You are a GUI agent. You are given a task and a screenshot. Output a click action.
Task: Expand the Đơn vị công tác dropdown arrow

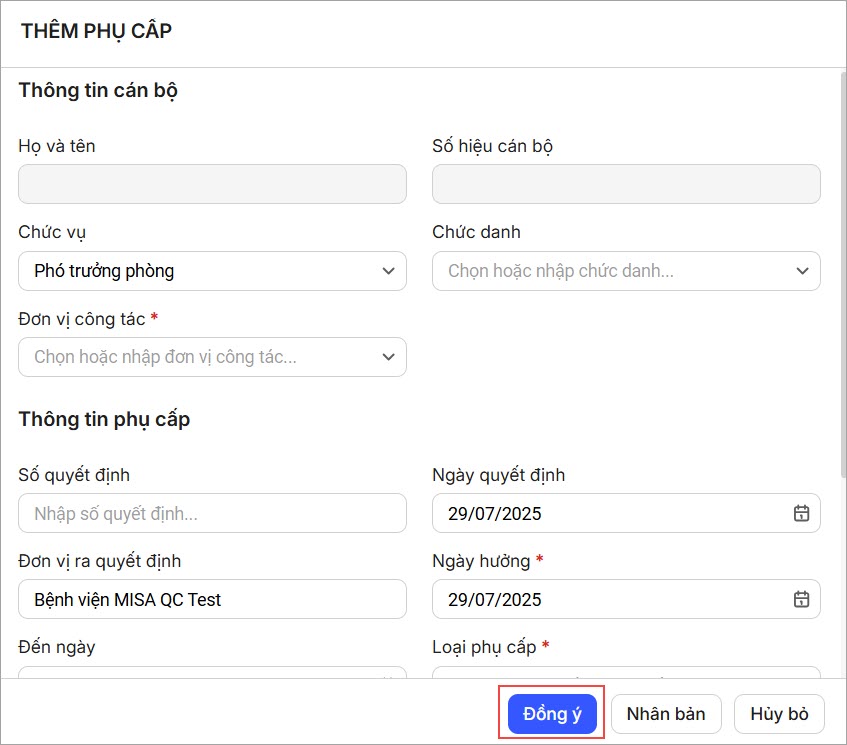click(389, 357)
